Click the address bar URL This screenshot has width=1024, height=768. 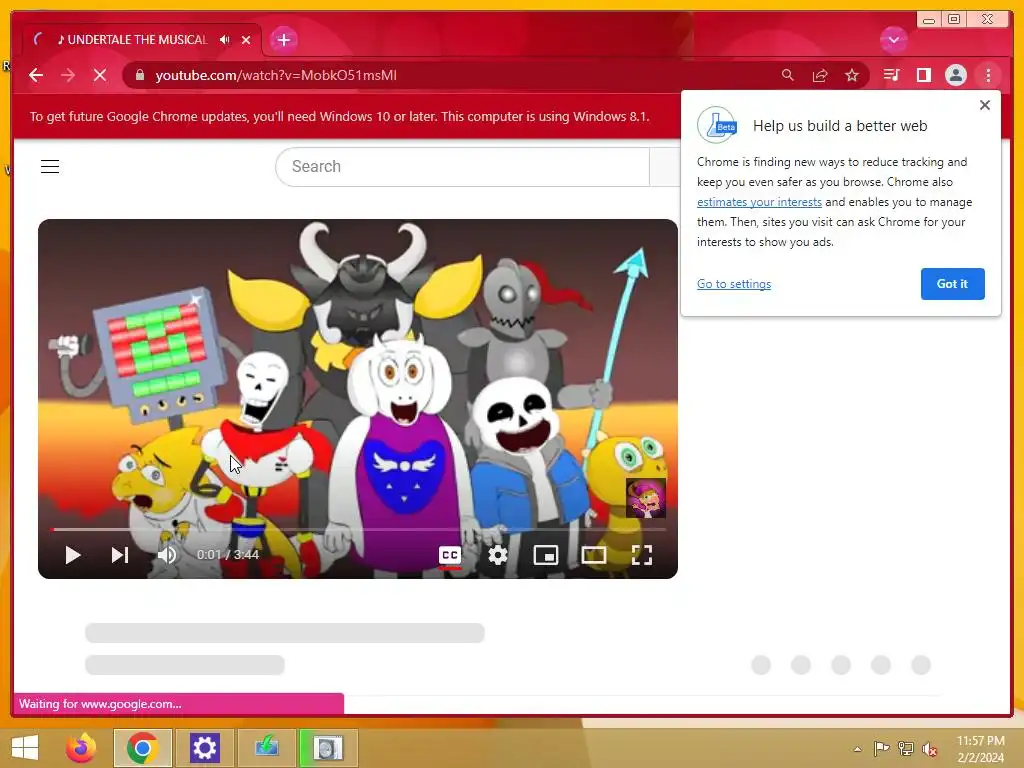276,75
